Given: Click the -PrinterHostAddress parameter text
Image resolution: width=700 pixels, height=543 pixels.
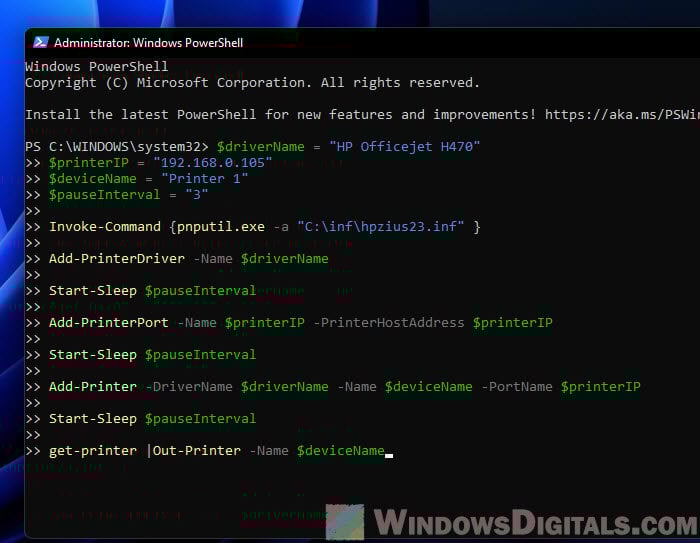Looking at the screenshot, I should point(388,323).
